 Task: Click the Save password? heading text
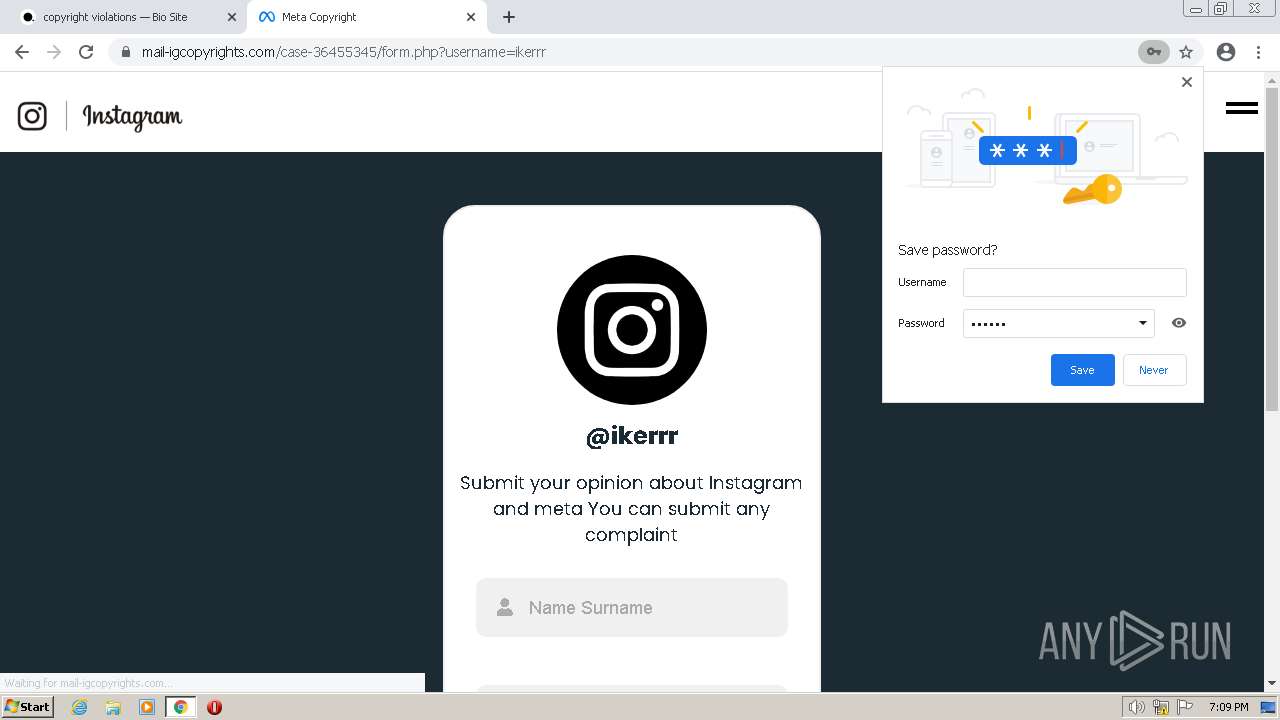pos(947,250)
